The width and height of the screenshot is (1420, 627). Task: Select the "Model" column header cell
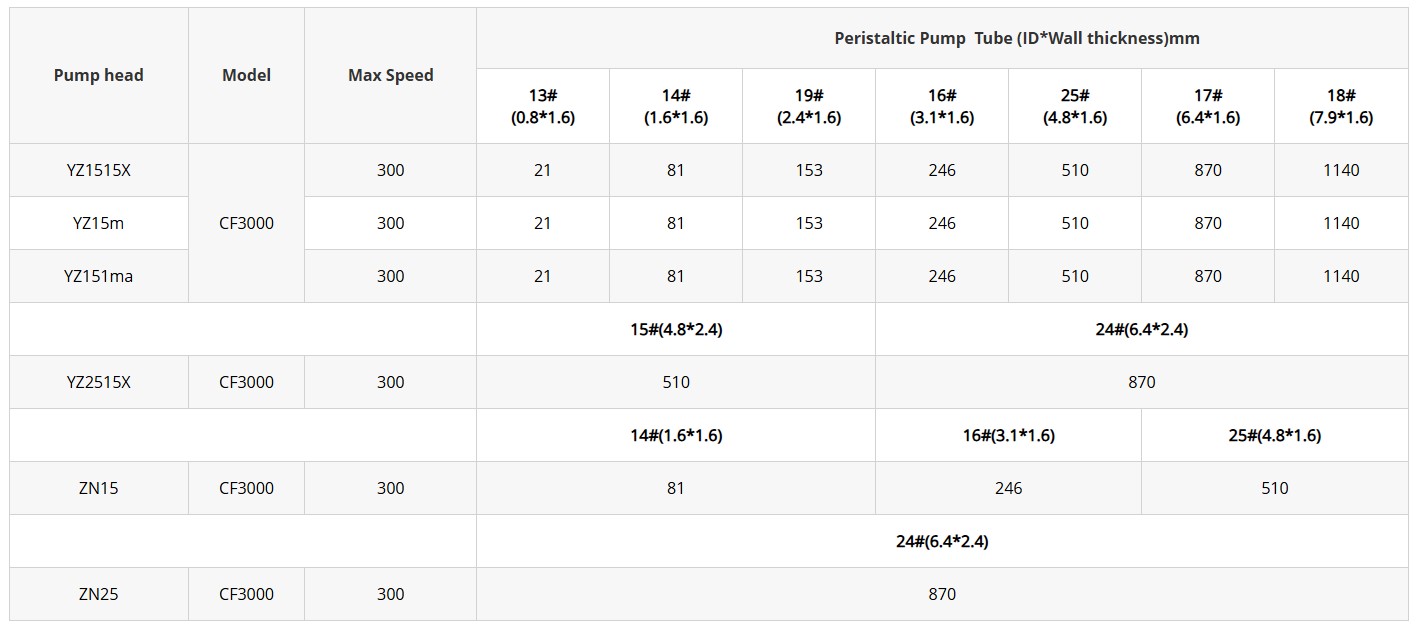(246, 75)
